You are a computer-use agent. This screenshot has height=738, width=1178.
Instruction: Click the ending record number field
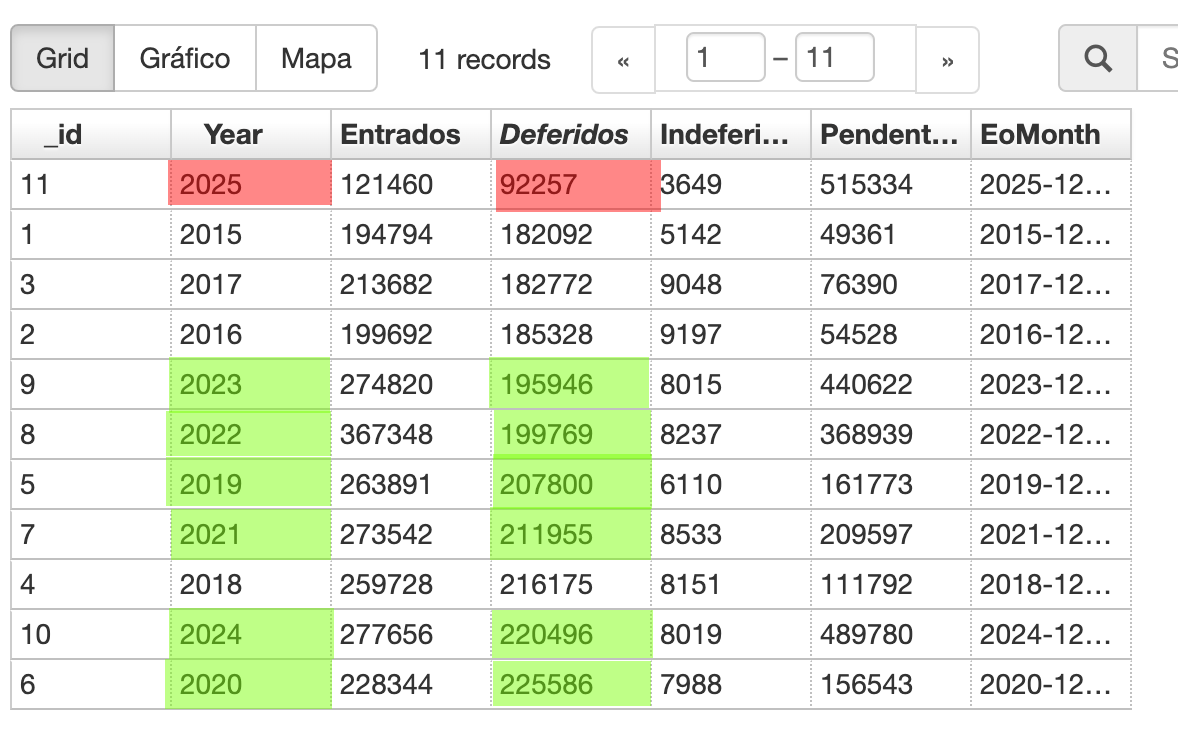pyautogui.click(x=834, y=58)
